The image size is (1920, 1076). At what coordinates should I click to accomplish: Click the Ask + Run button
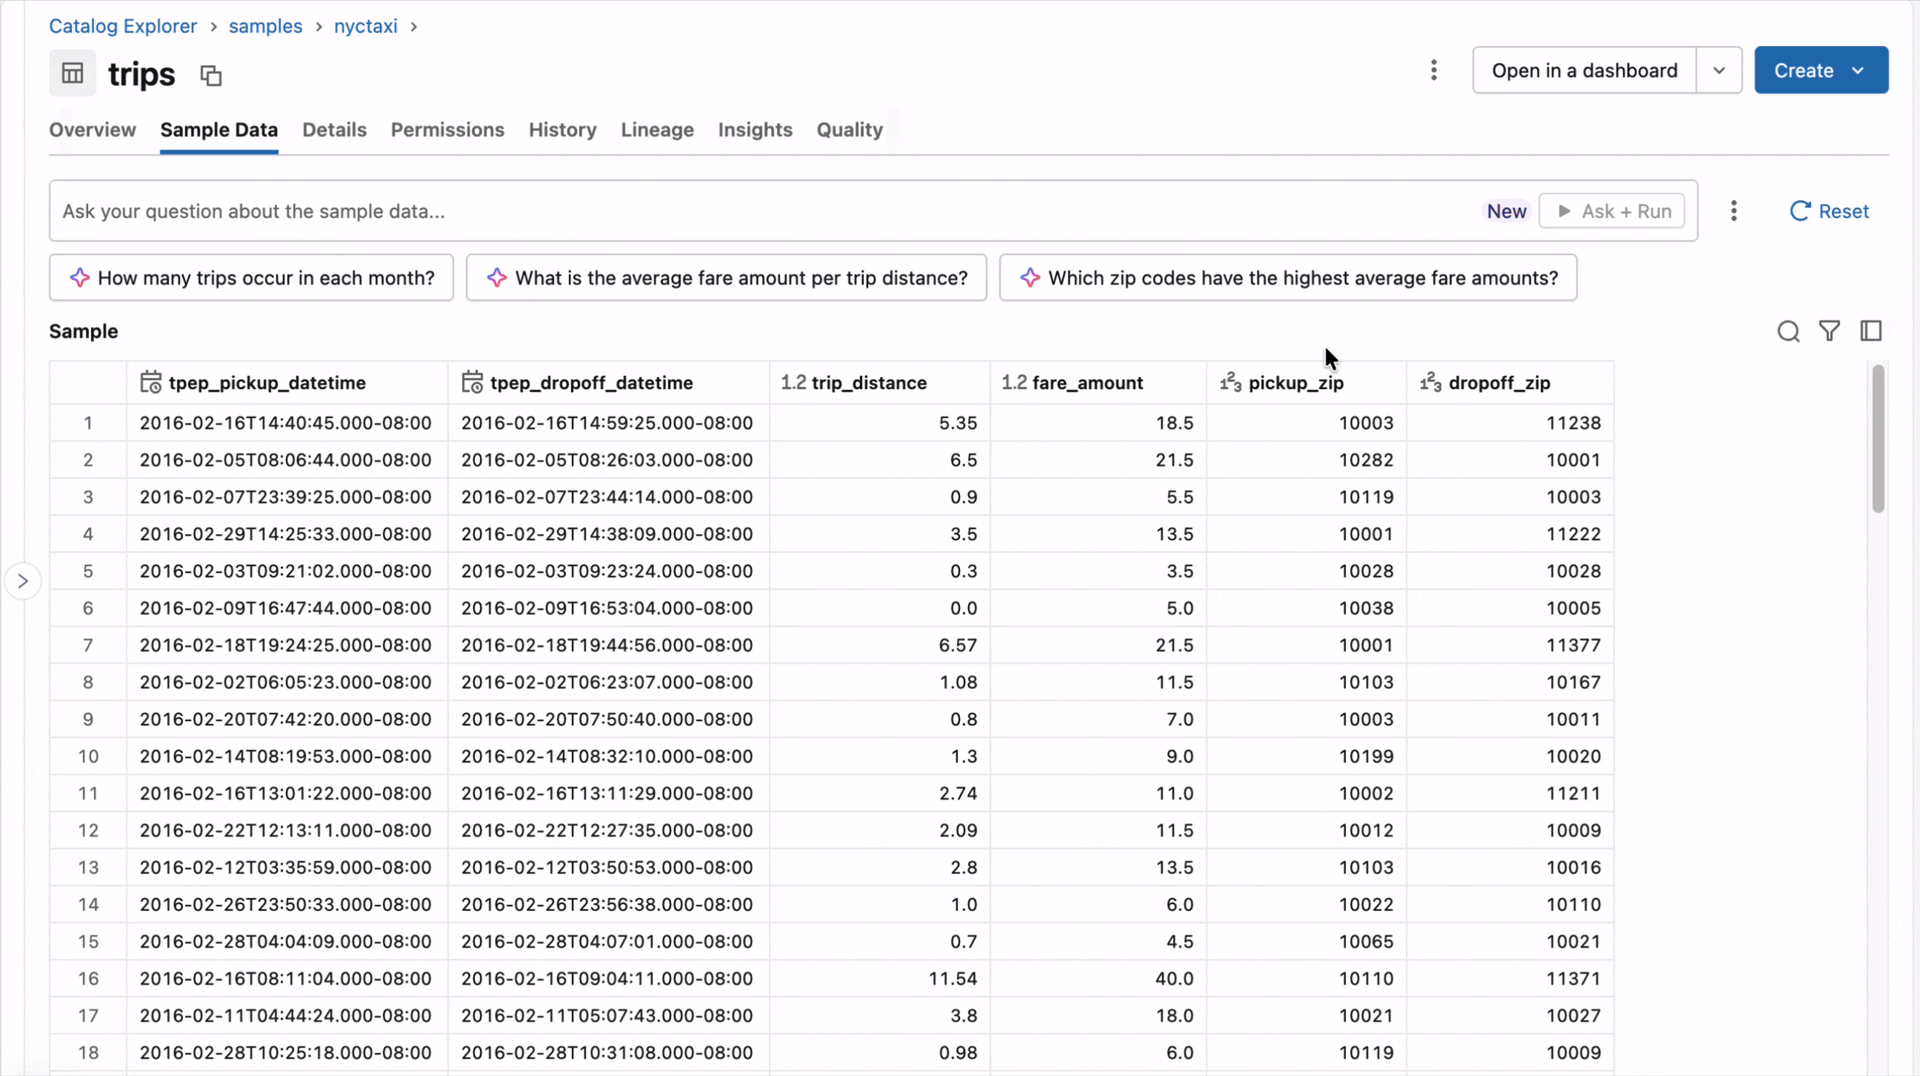click(1613, 211)
